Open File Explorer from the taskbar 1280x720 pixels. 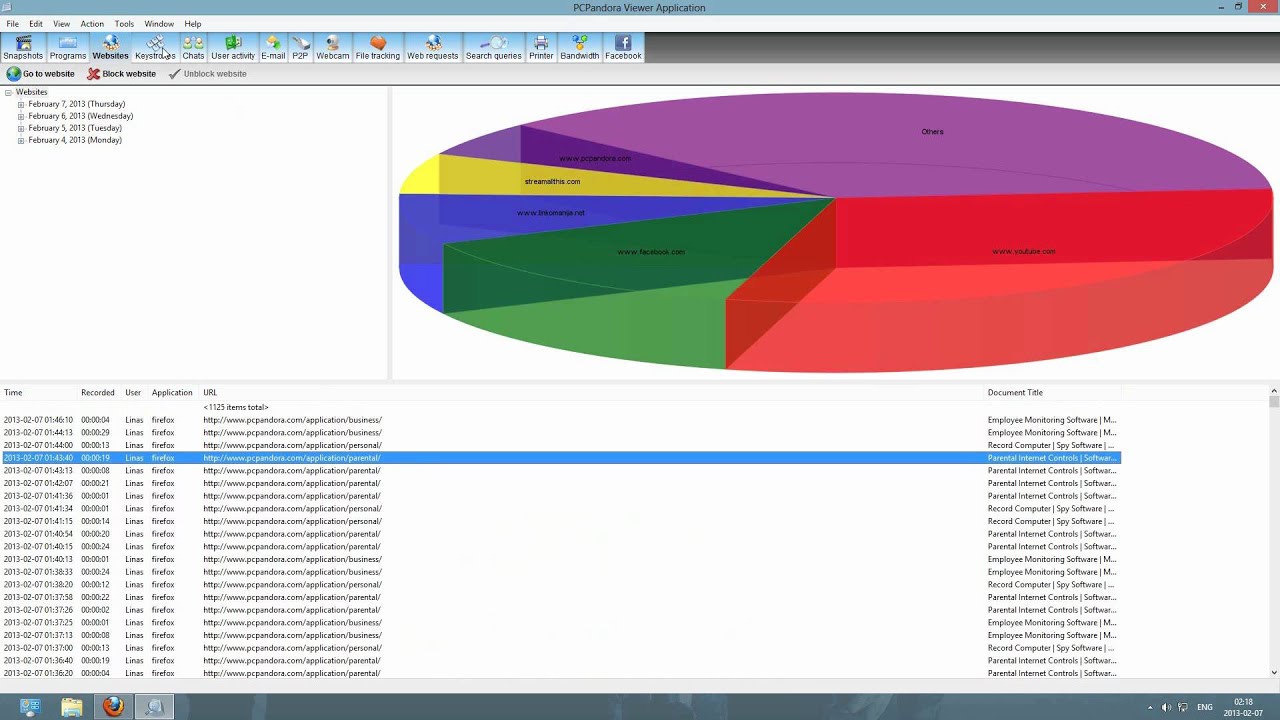[x=71, y=707]
